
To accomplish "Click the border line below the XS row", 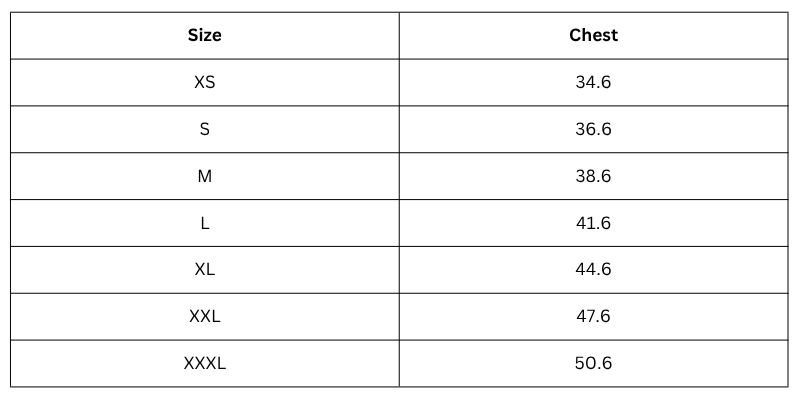I will (x=399, y=106).
